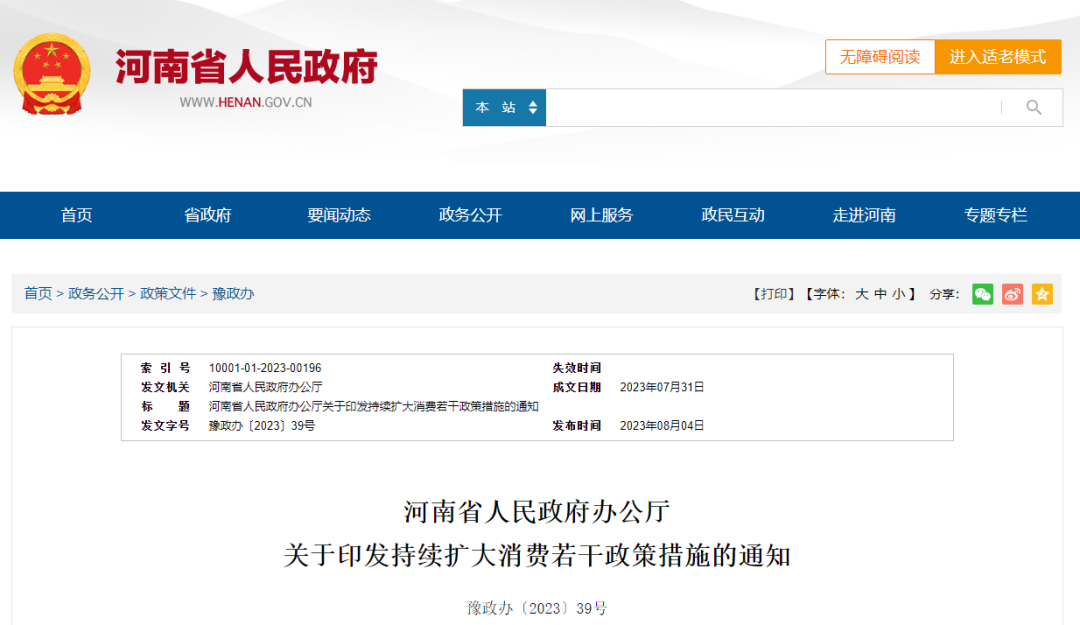The height and width of the screenshot is (625, 1080).
Task: Click the WWW.HENAN.GOV.CN address text
Action: pos(246,102)
